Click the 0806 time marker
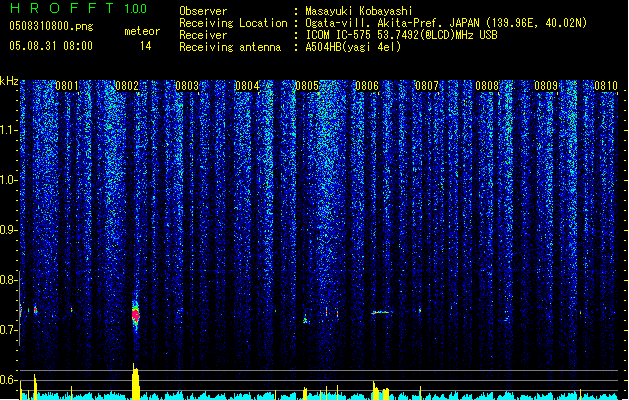This screenshot has width=629, height=400. pyautogui.click(x=367, y=86)
